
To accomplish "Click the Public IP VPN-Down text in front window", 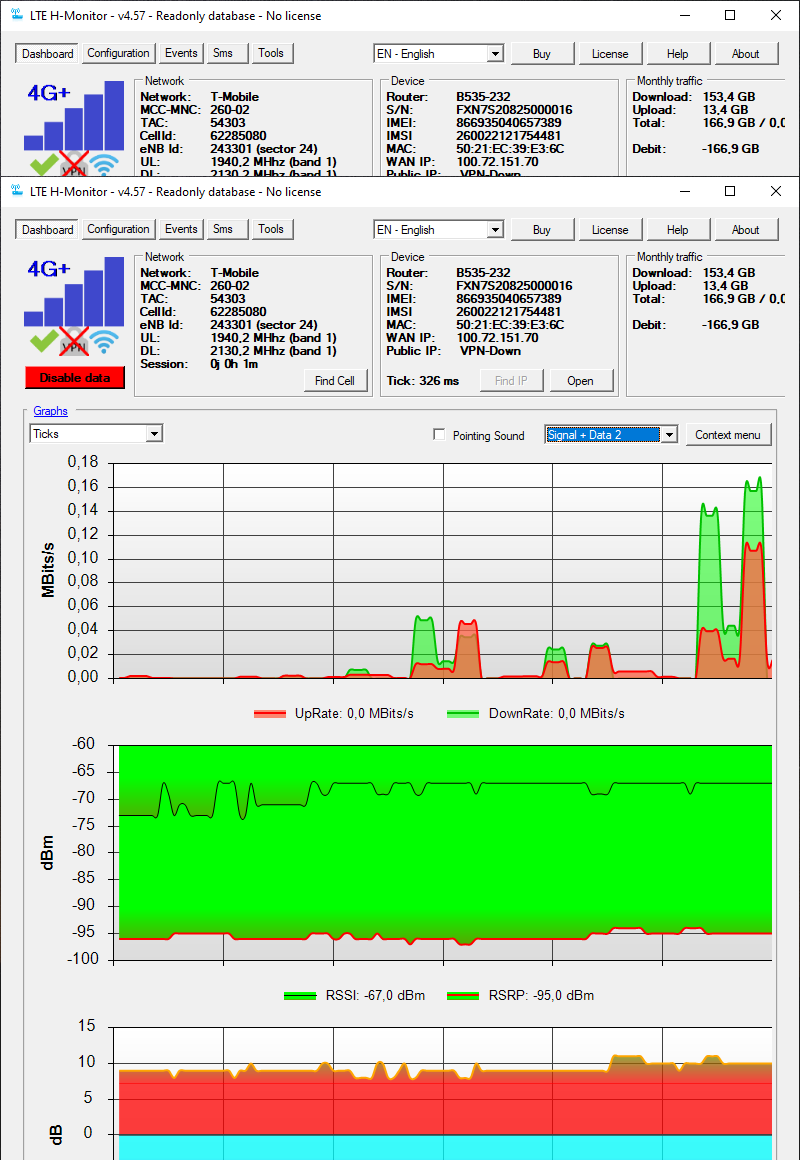I will pos(490,351).
